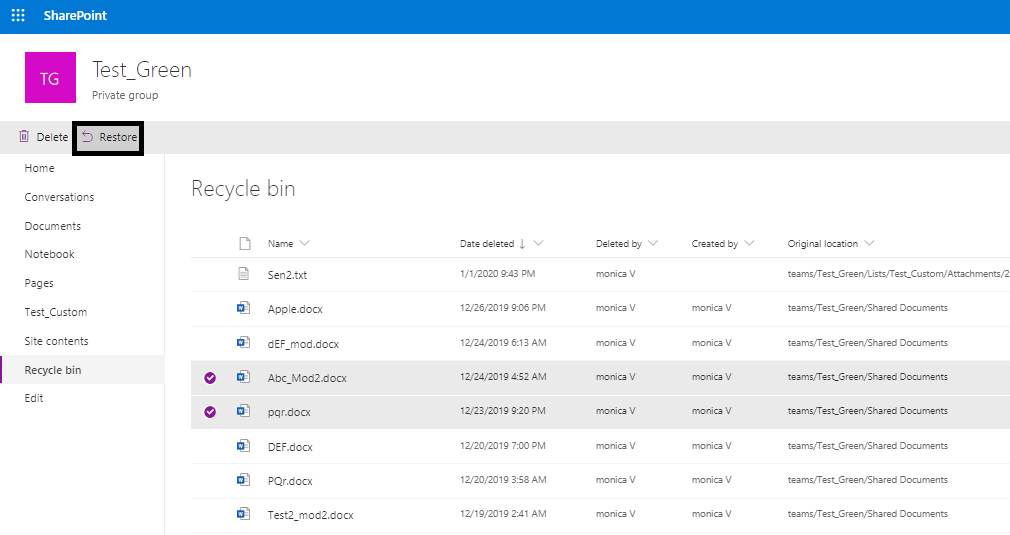Uncheck the Abc_Mod2.docx selection circle

coord(210,378)
